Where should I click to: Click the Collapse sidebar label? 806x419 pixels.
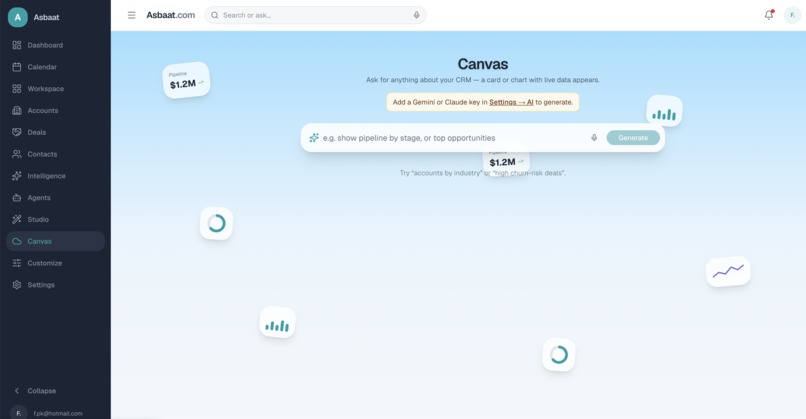[42, 391]
